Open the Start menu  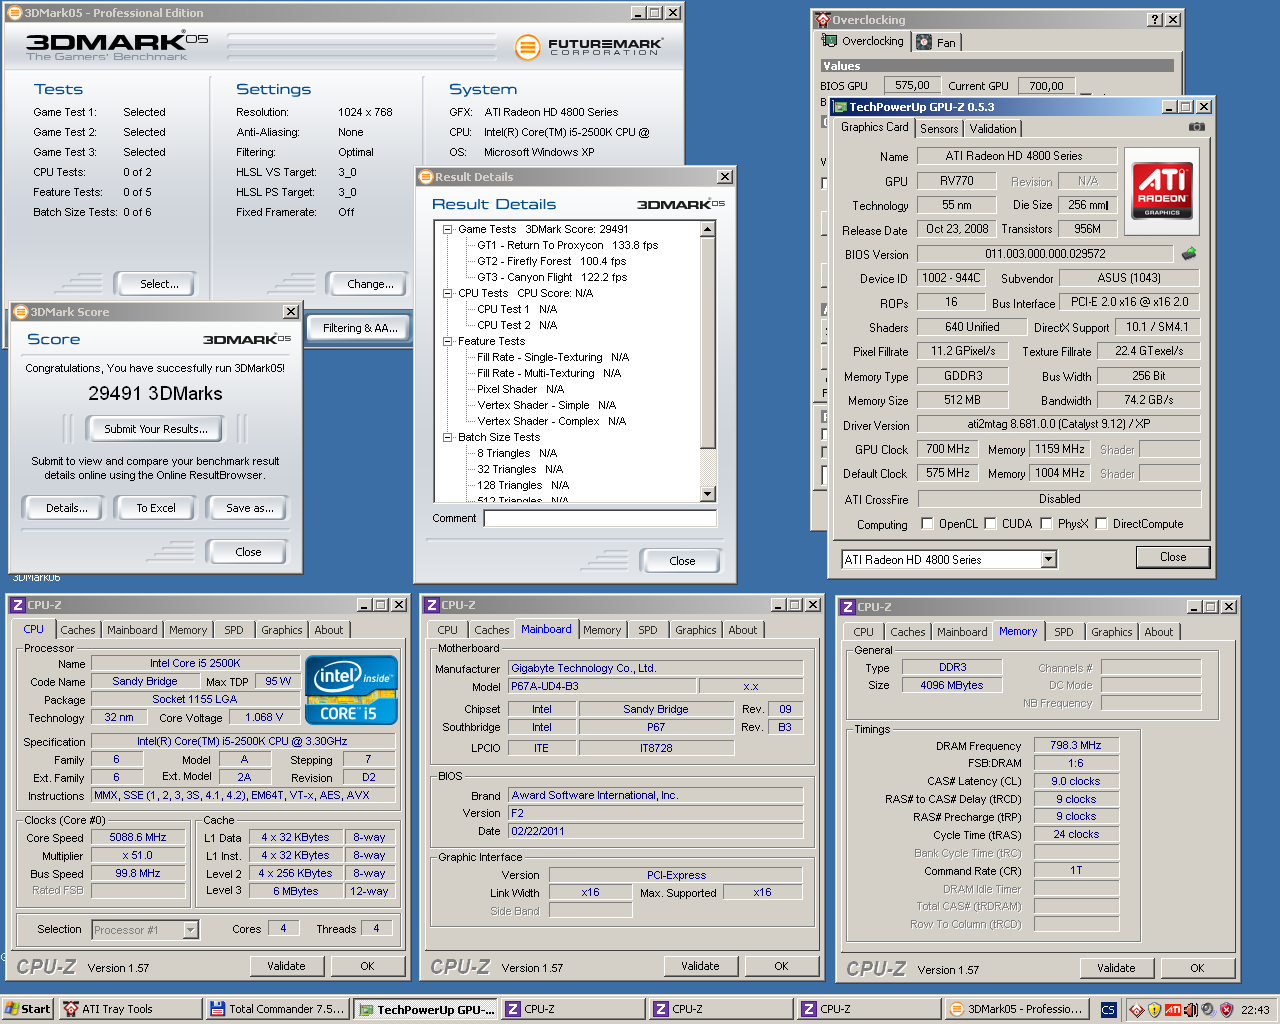click(27, 1009)
